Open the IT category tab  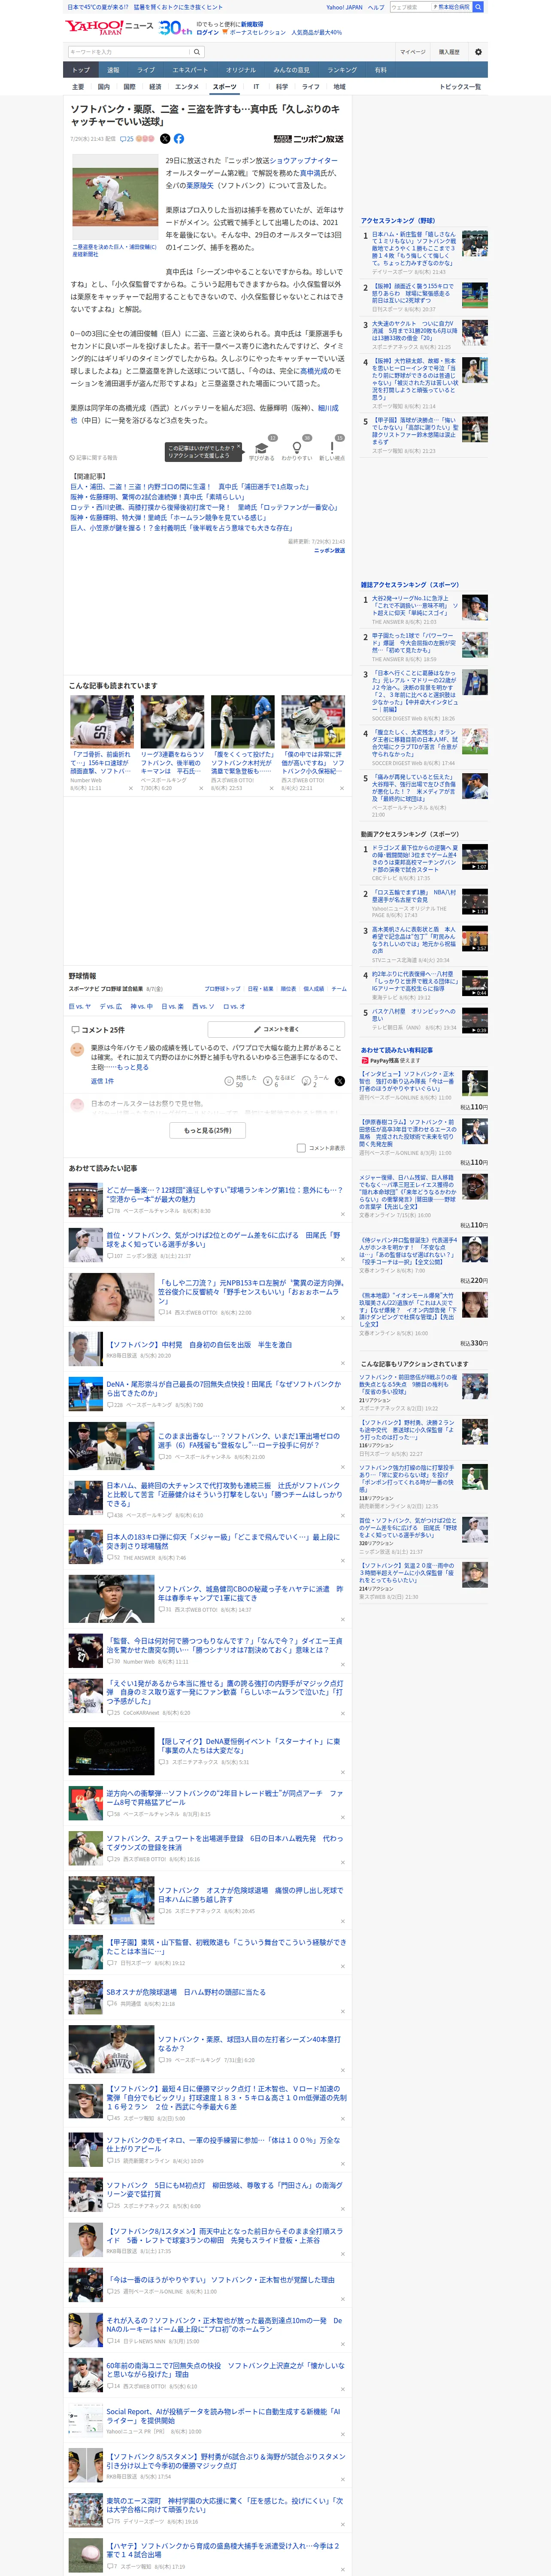[256, 87]
